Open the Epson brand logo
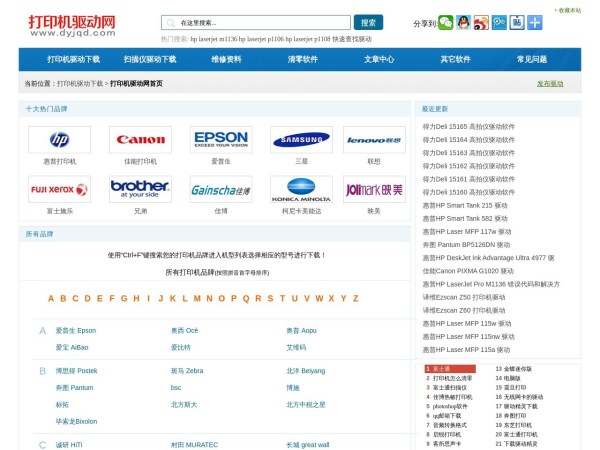 pyautogui.click(x=220, y=139)
